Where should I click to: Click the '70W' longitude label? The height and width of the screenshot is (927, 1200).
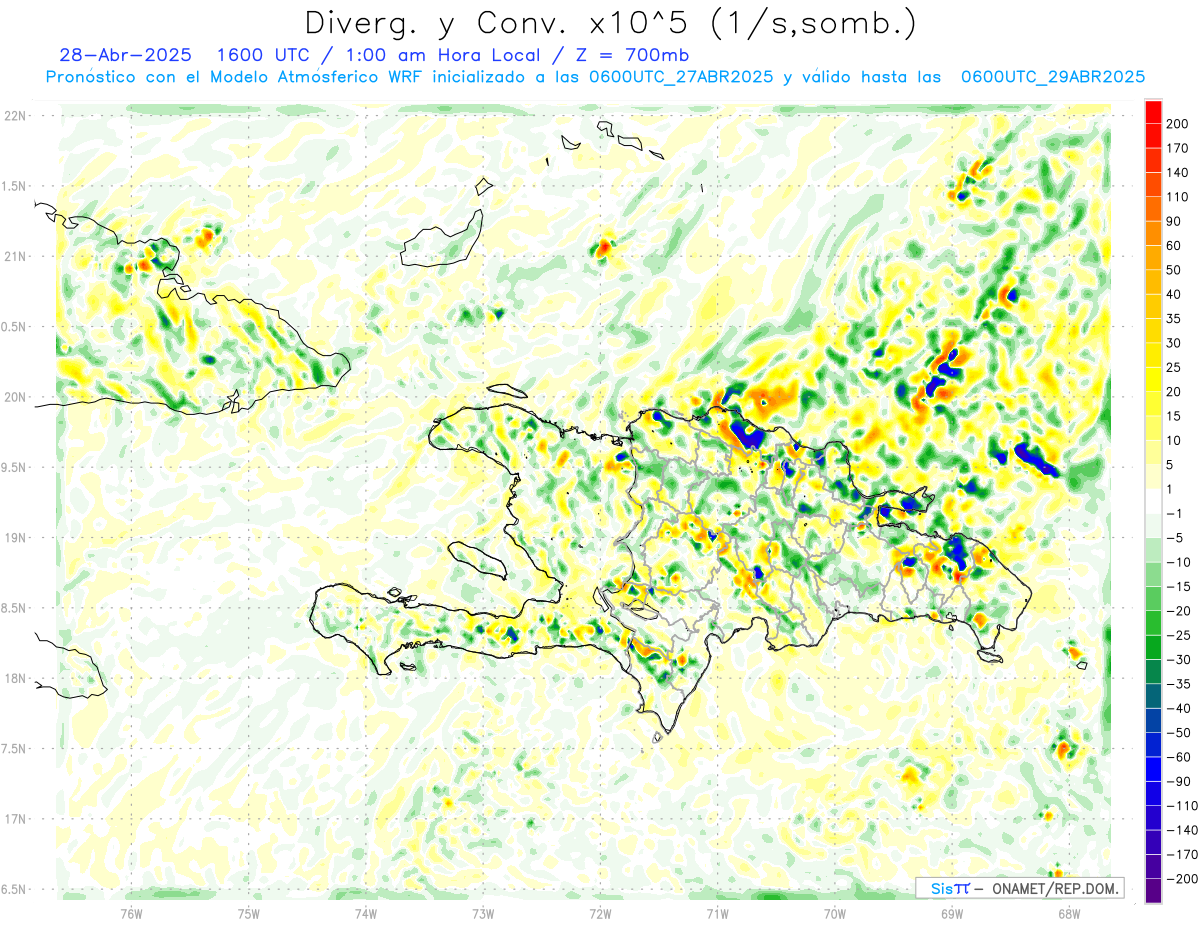click(835, 913)
